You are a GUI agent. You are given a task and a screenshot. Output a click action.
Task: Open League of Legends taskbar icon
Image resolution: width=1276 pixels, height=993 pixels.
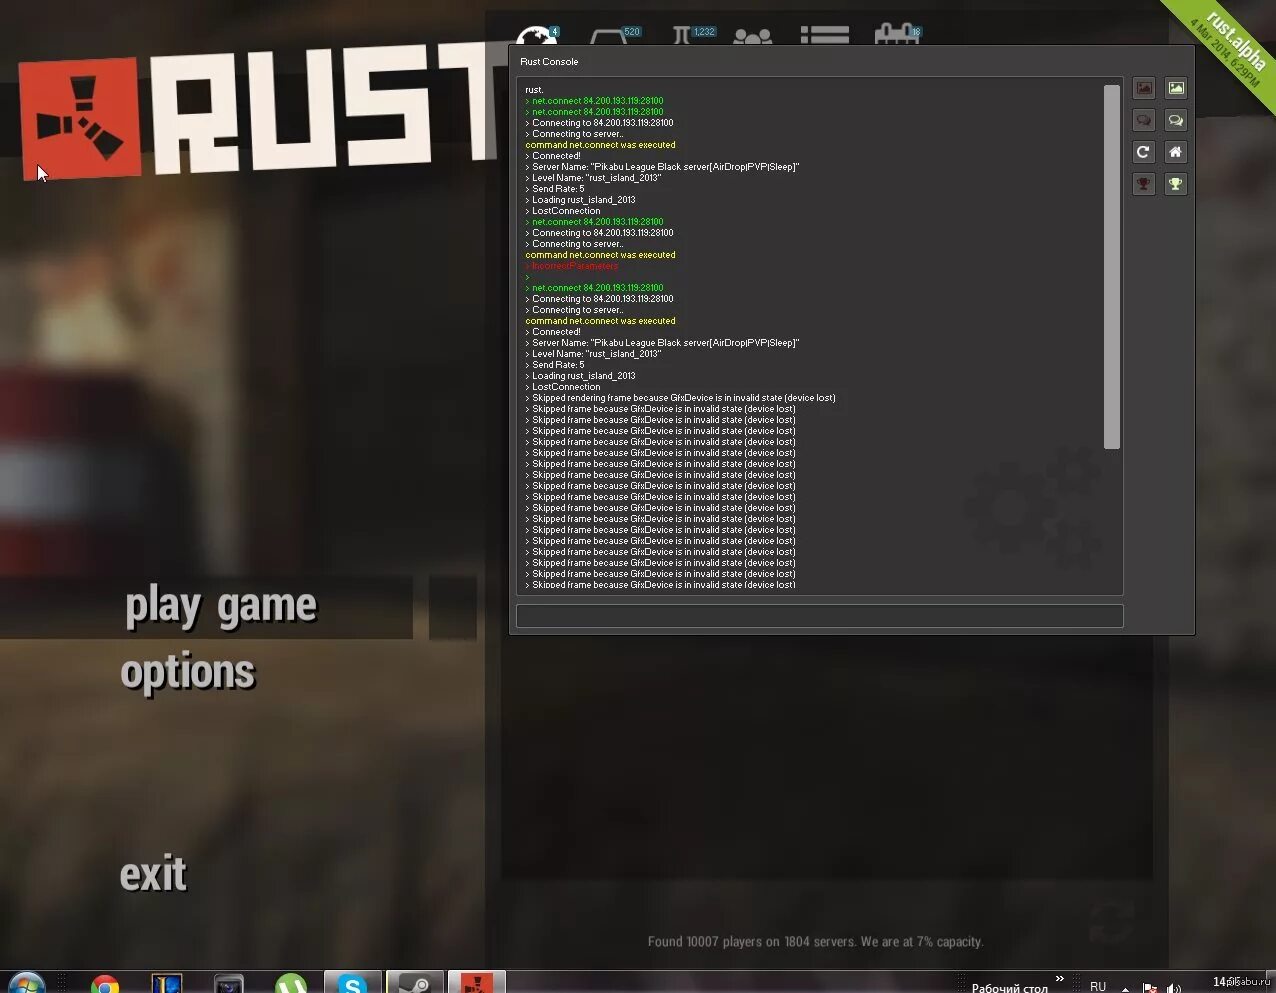167,983
